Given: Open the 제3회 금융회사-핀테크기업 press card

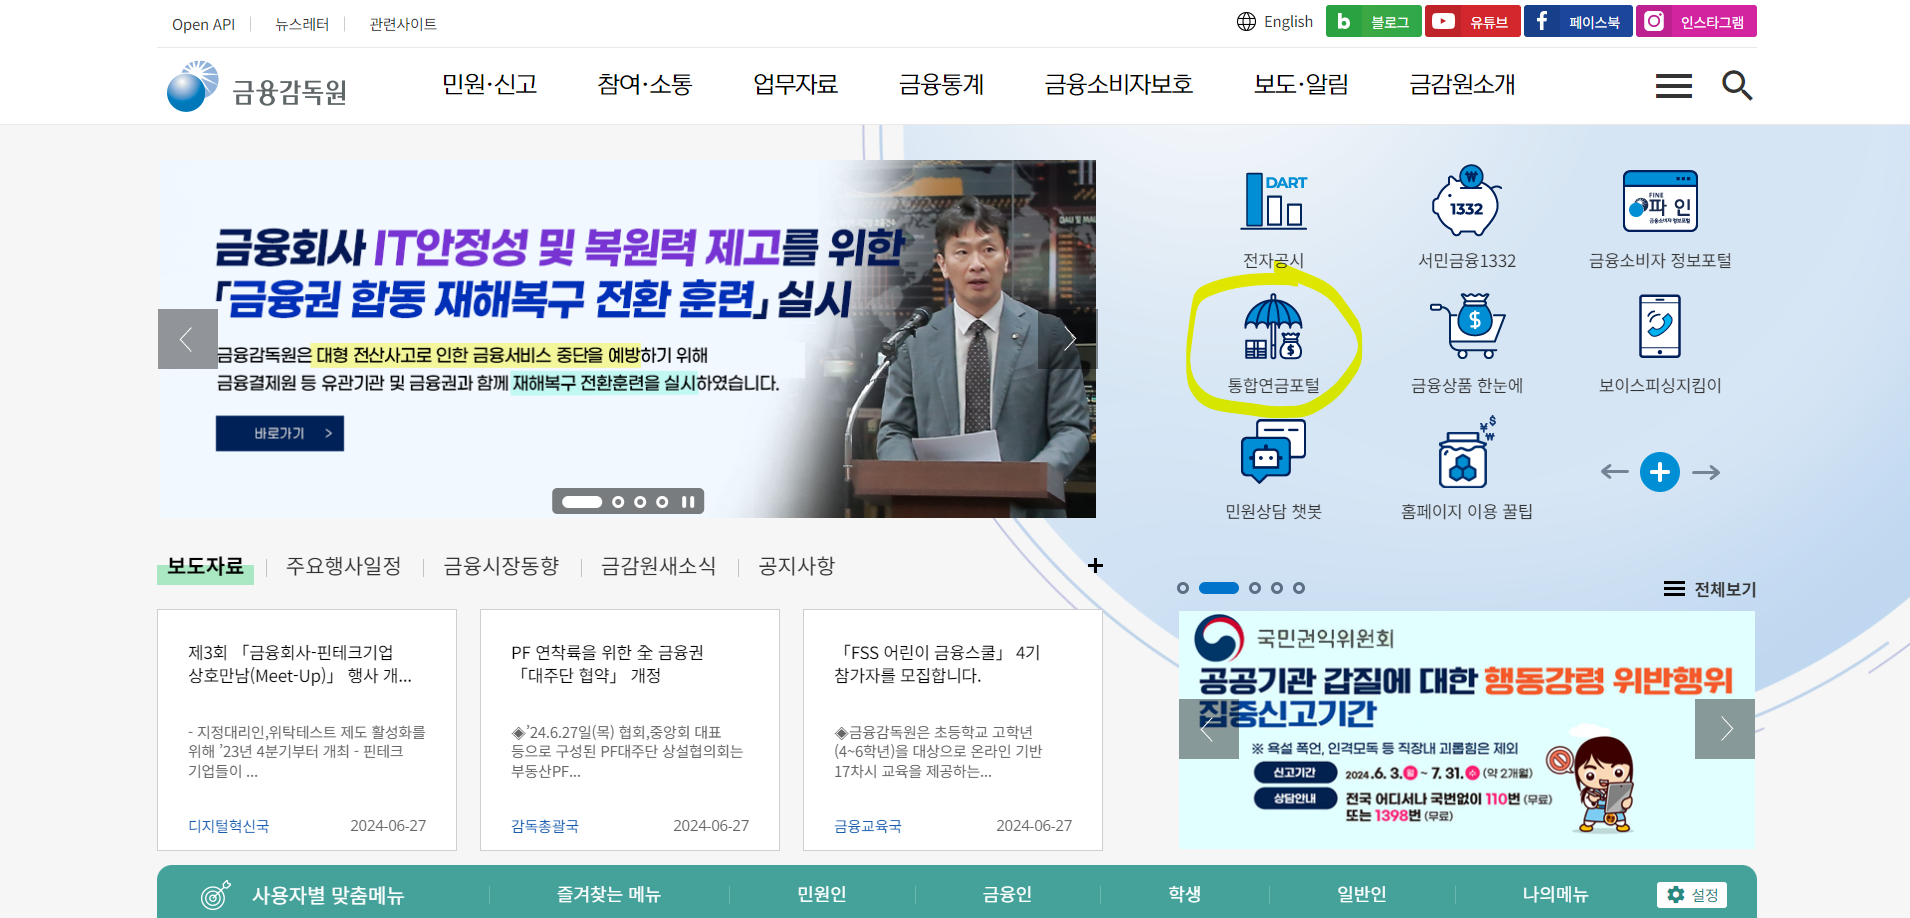Looking at the screenshot, I should tap(307, 730).
